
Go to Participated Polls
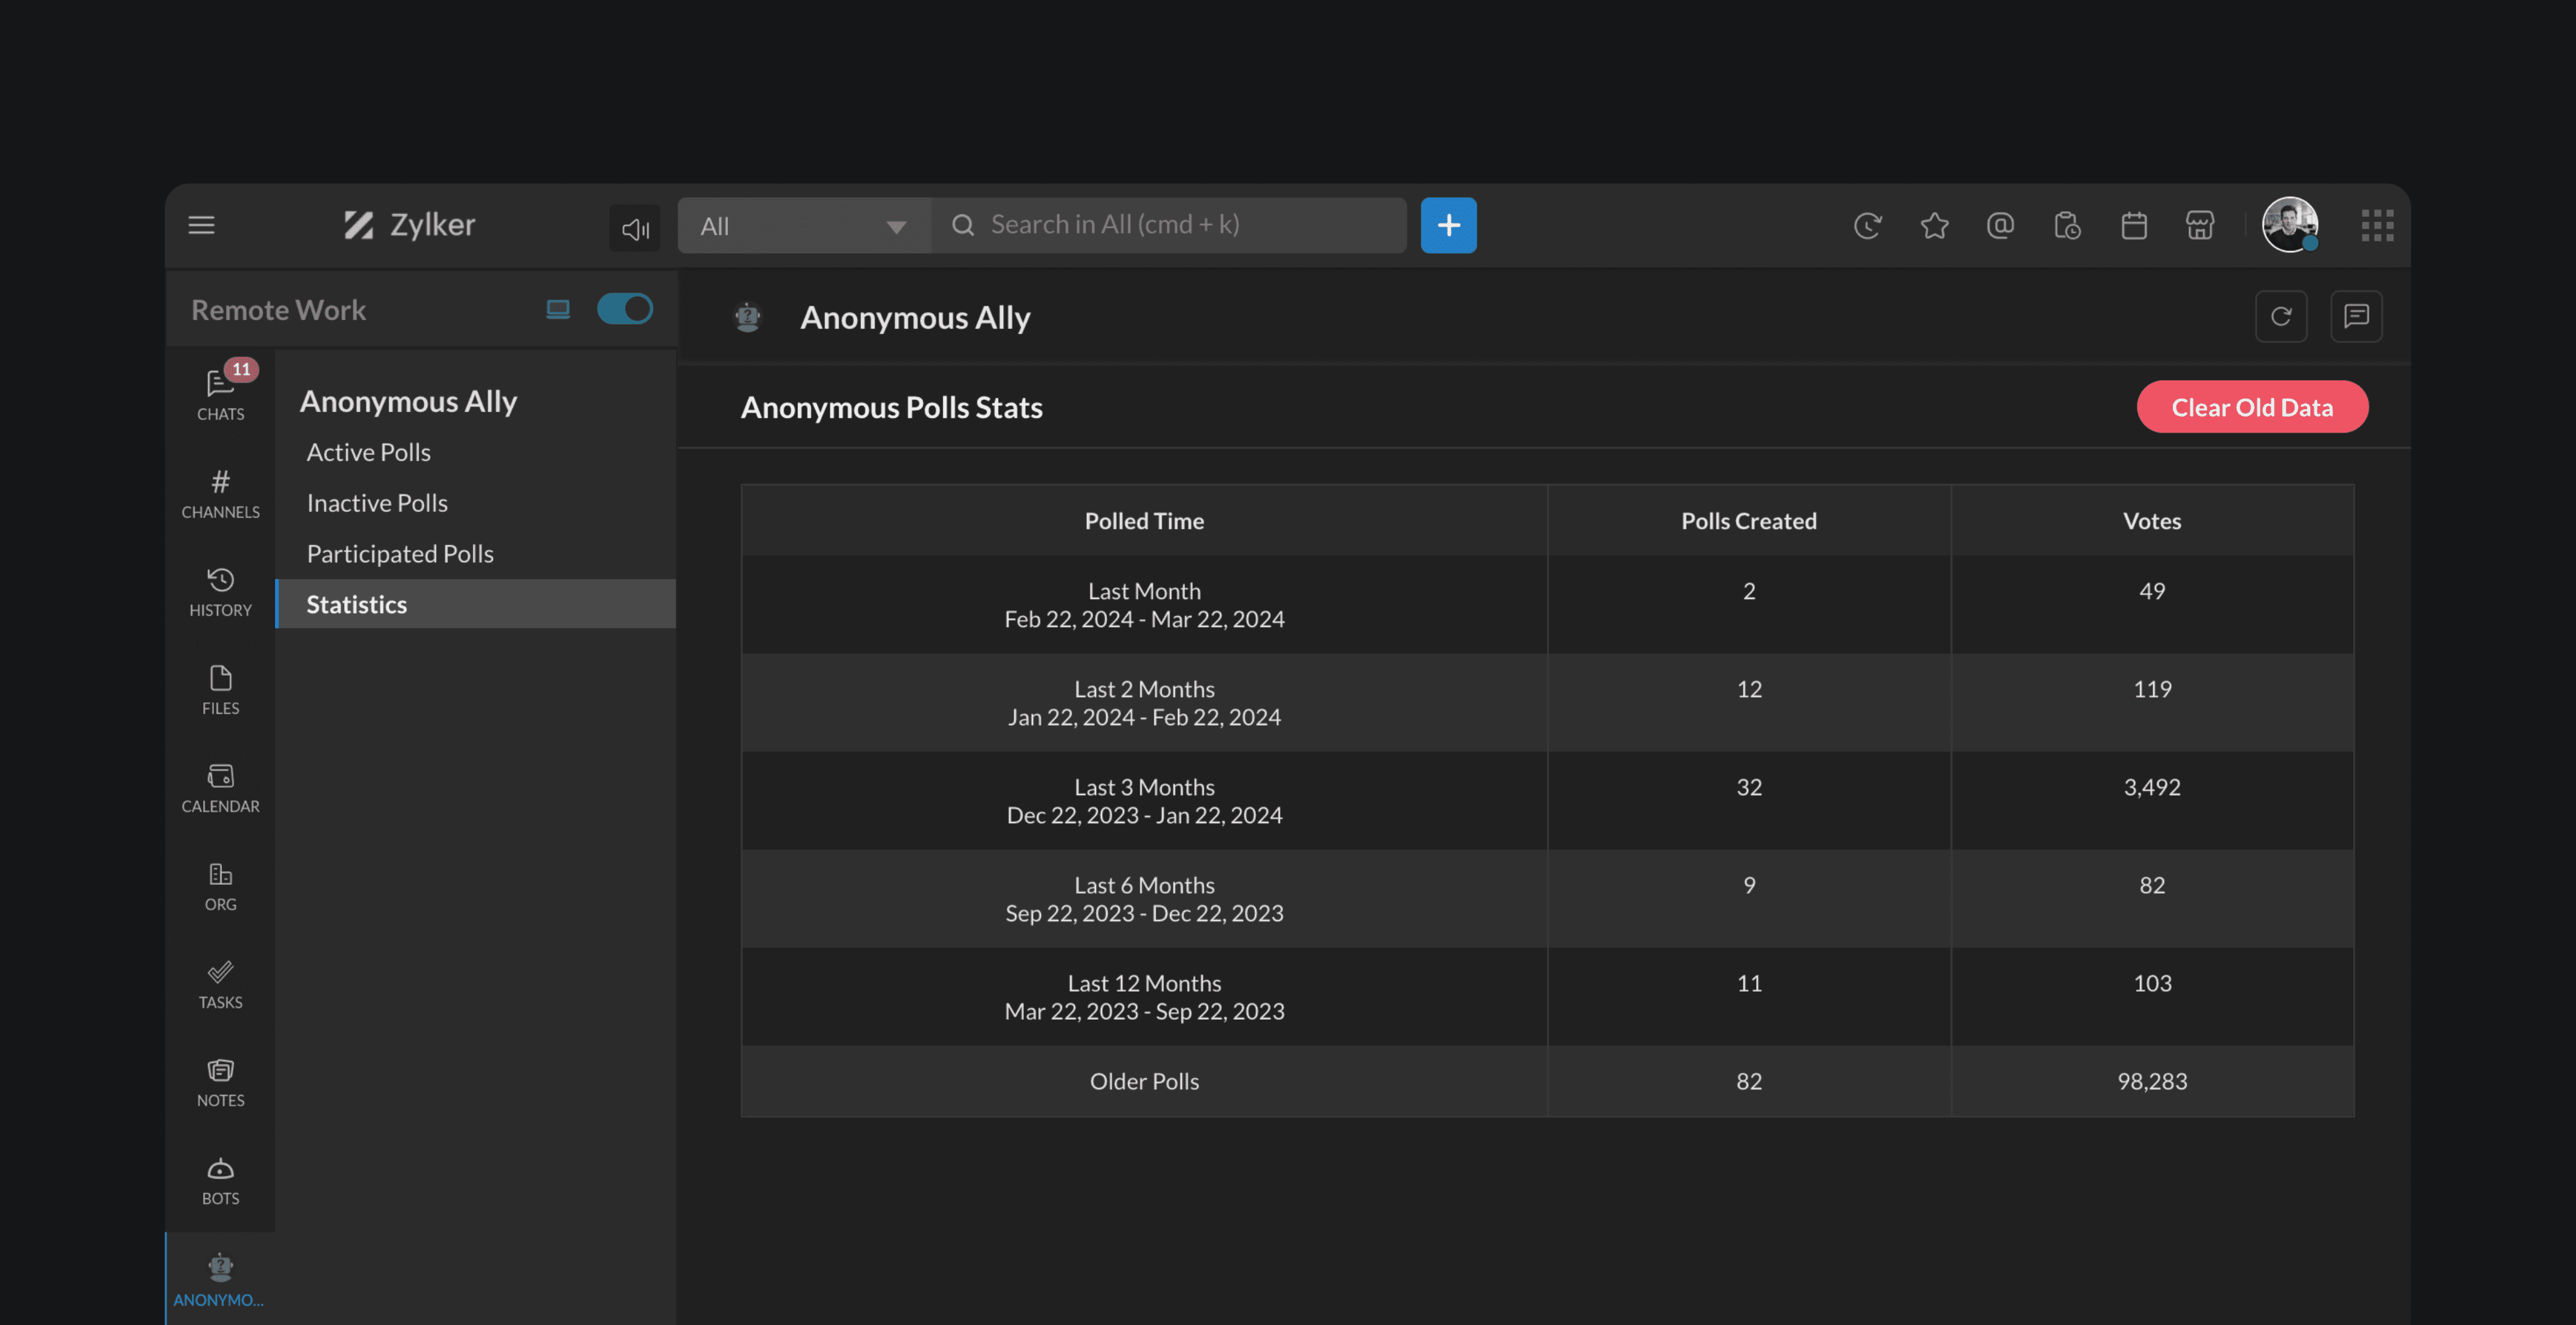(x=400, y=554)
